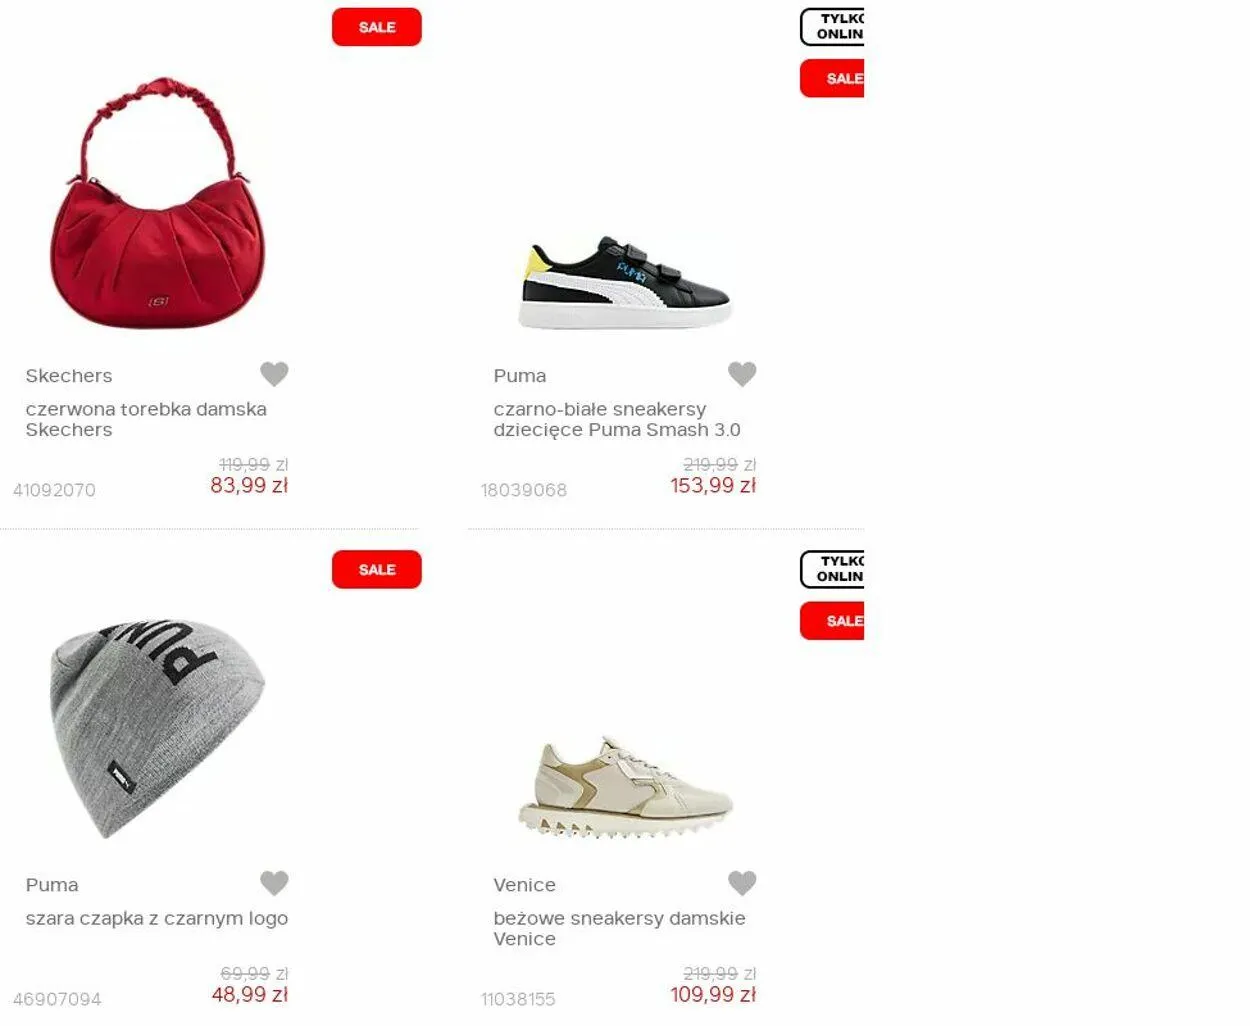Click SALE badge on Puma Smash sneakers
The height and width of the screenshot is (1026, 1250).
832,79
